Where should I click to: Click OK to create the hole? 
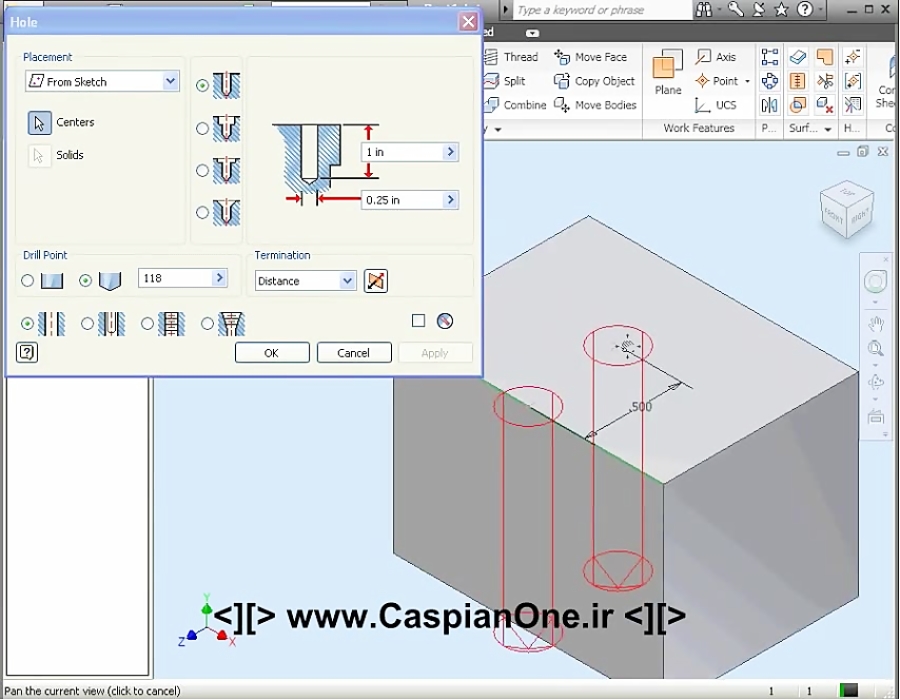[271, 352]
